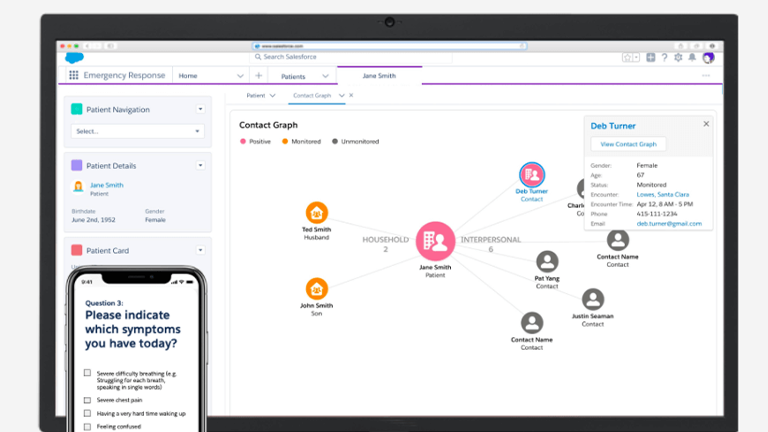Select the Deb Turner contact node
This screenshot has height=432, width=768.
(532, 174)
